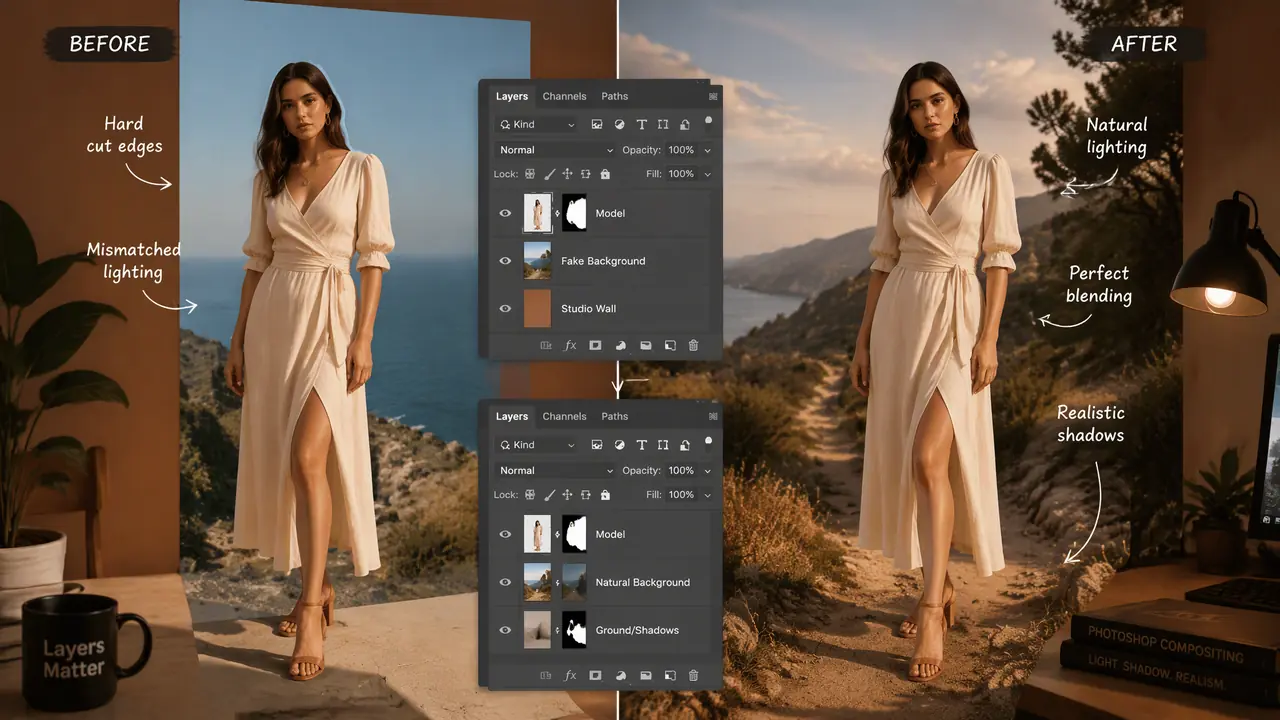This screenshot has height=720, width=1280.
Task: Create a new group in the bottom Layers panel
Action: (645, 676)
